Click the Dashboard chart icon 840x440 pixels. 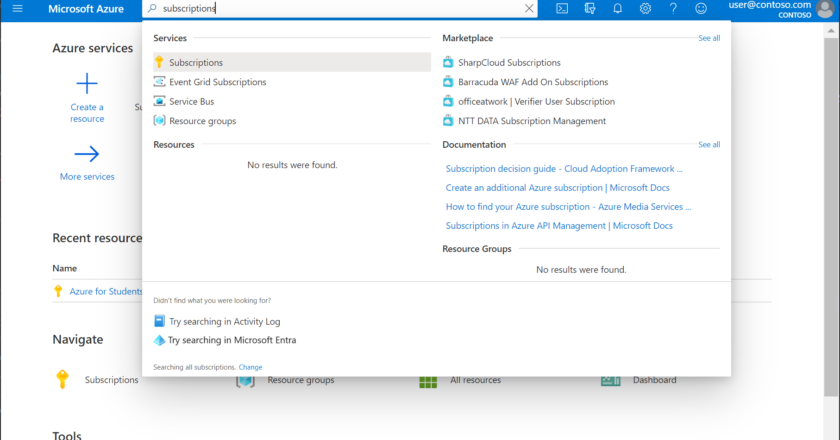(x=611, y=381)
